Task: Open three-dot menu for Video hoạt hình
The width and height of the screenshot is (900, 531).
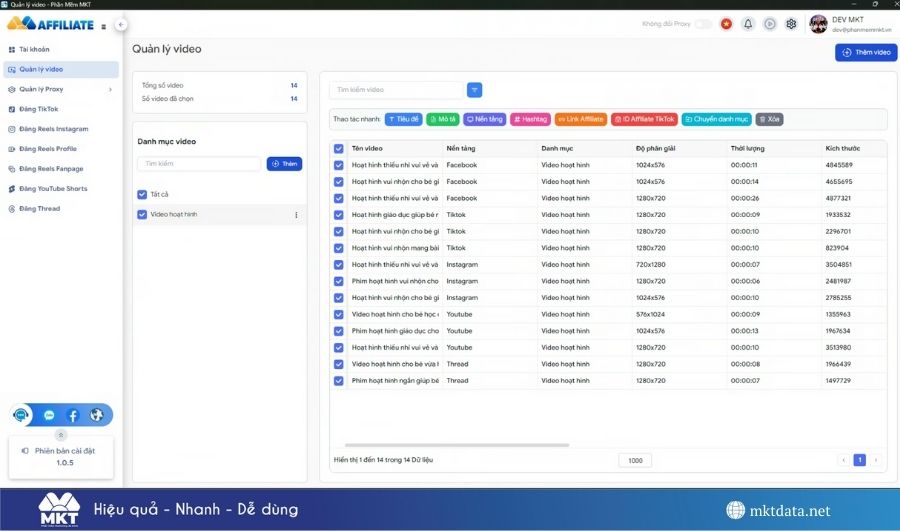Action: (296, 215)
